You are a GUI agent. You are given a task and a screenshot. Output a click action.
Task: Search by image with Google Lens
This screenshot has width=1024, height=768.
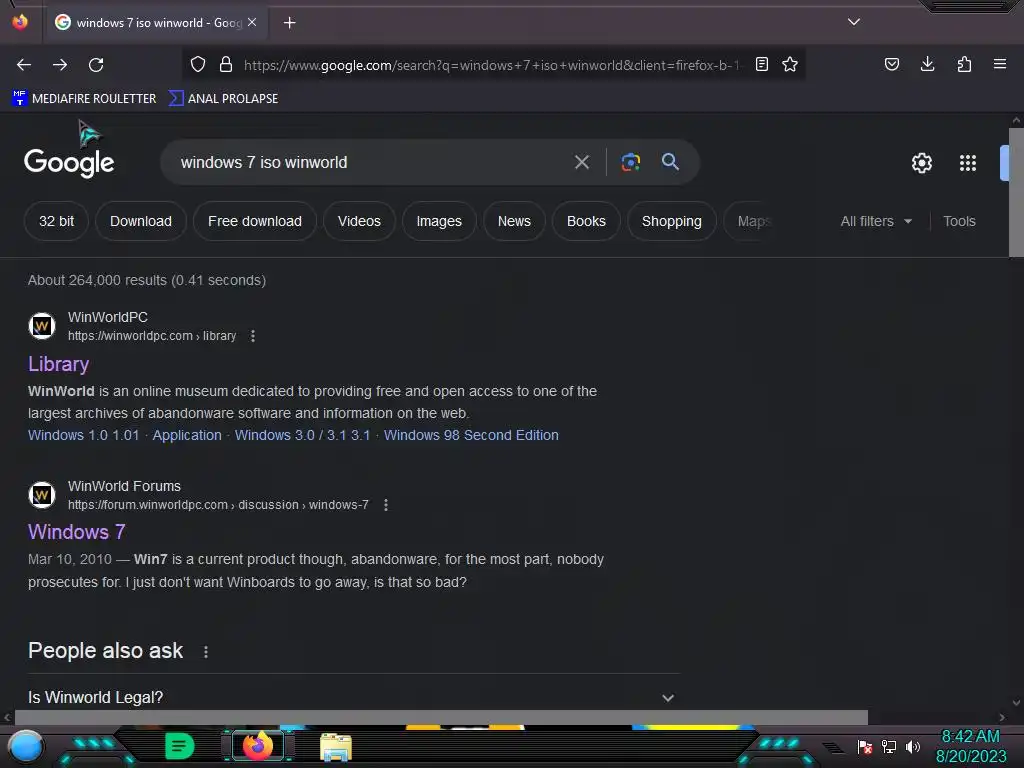pos(630,162)
